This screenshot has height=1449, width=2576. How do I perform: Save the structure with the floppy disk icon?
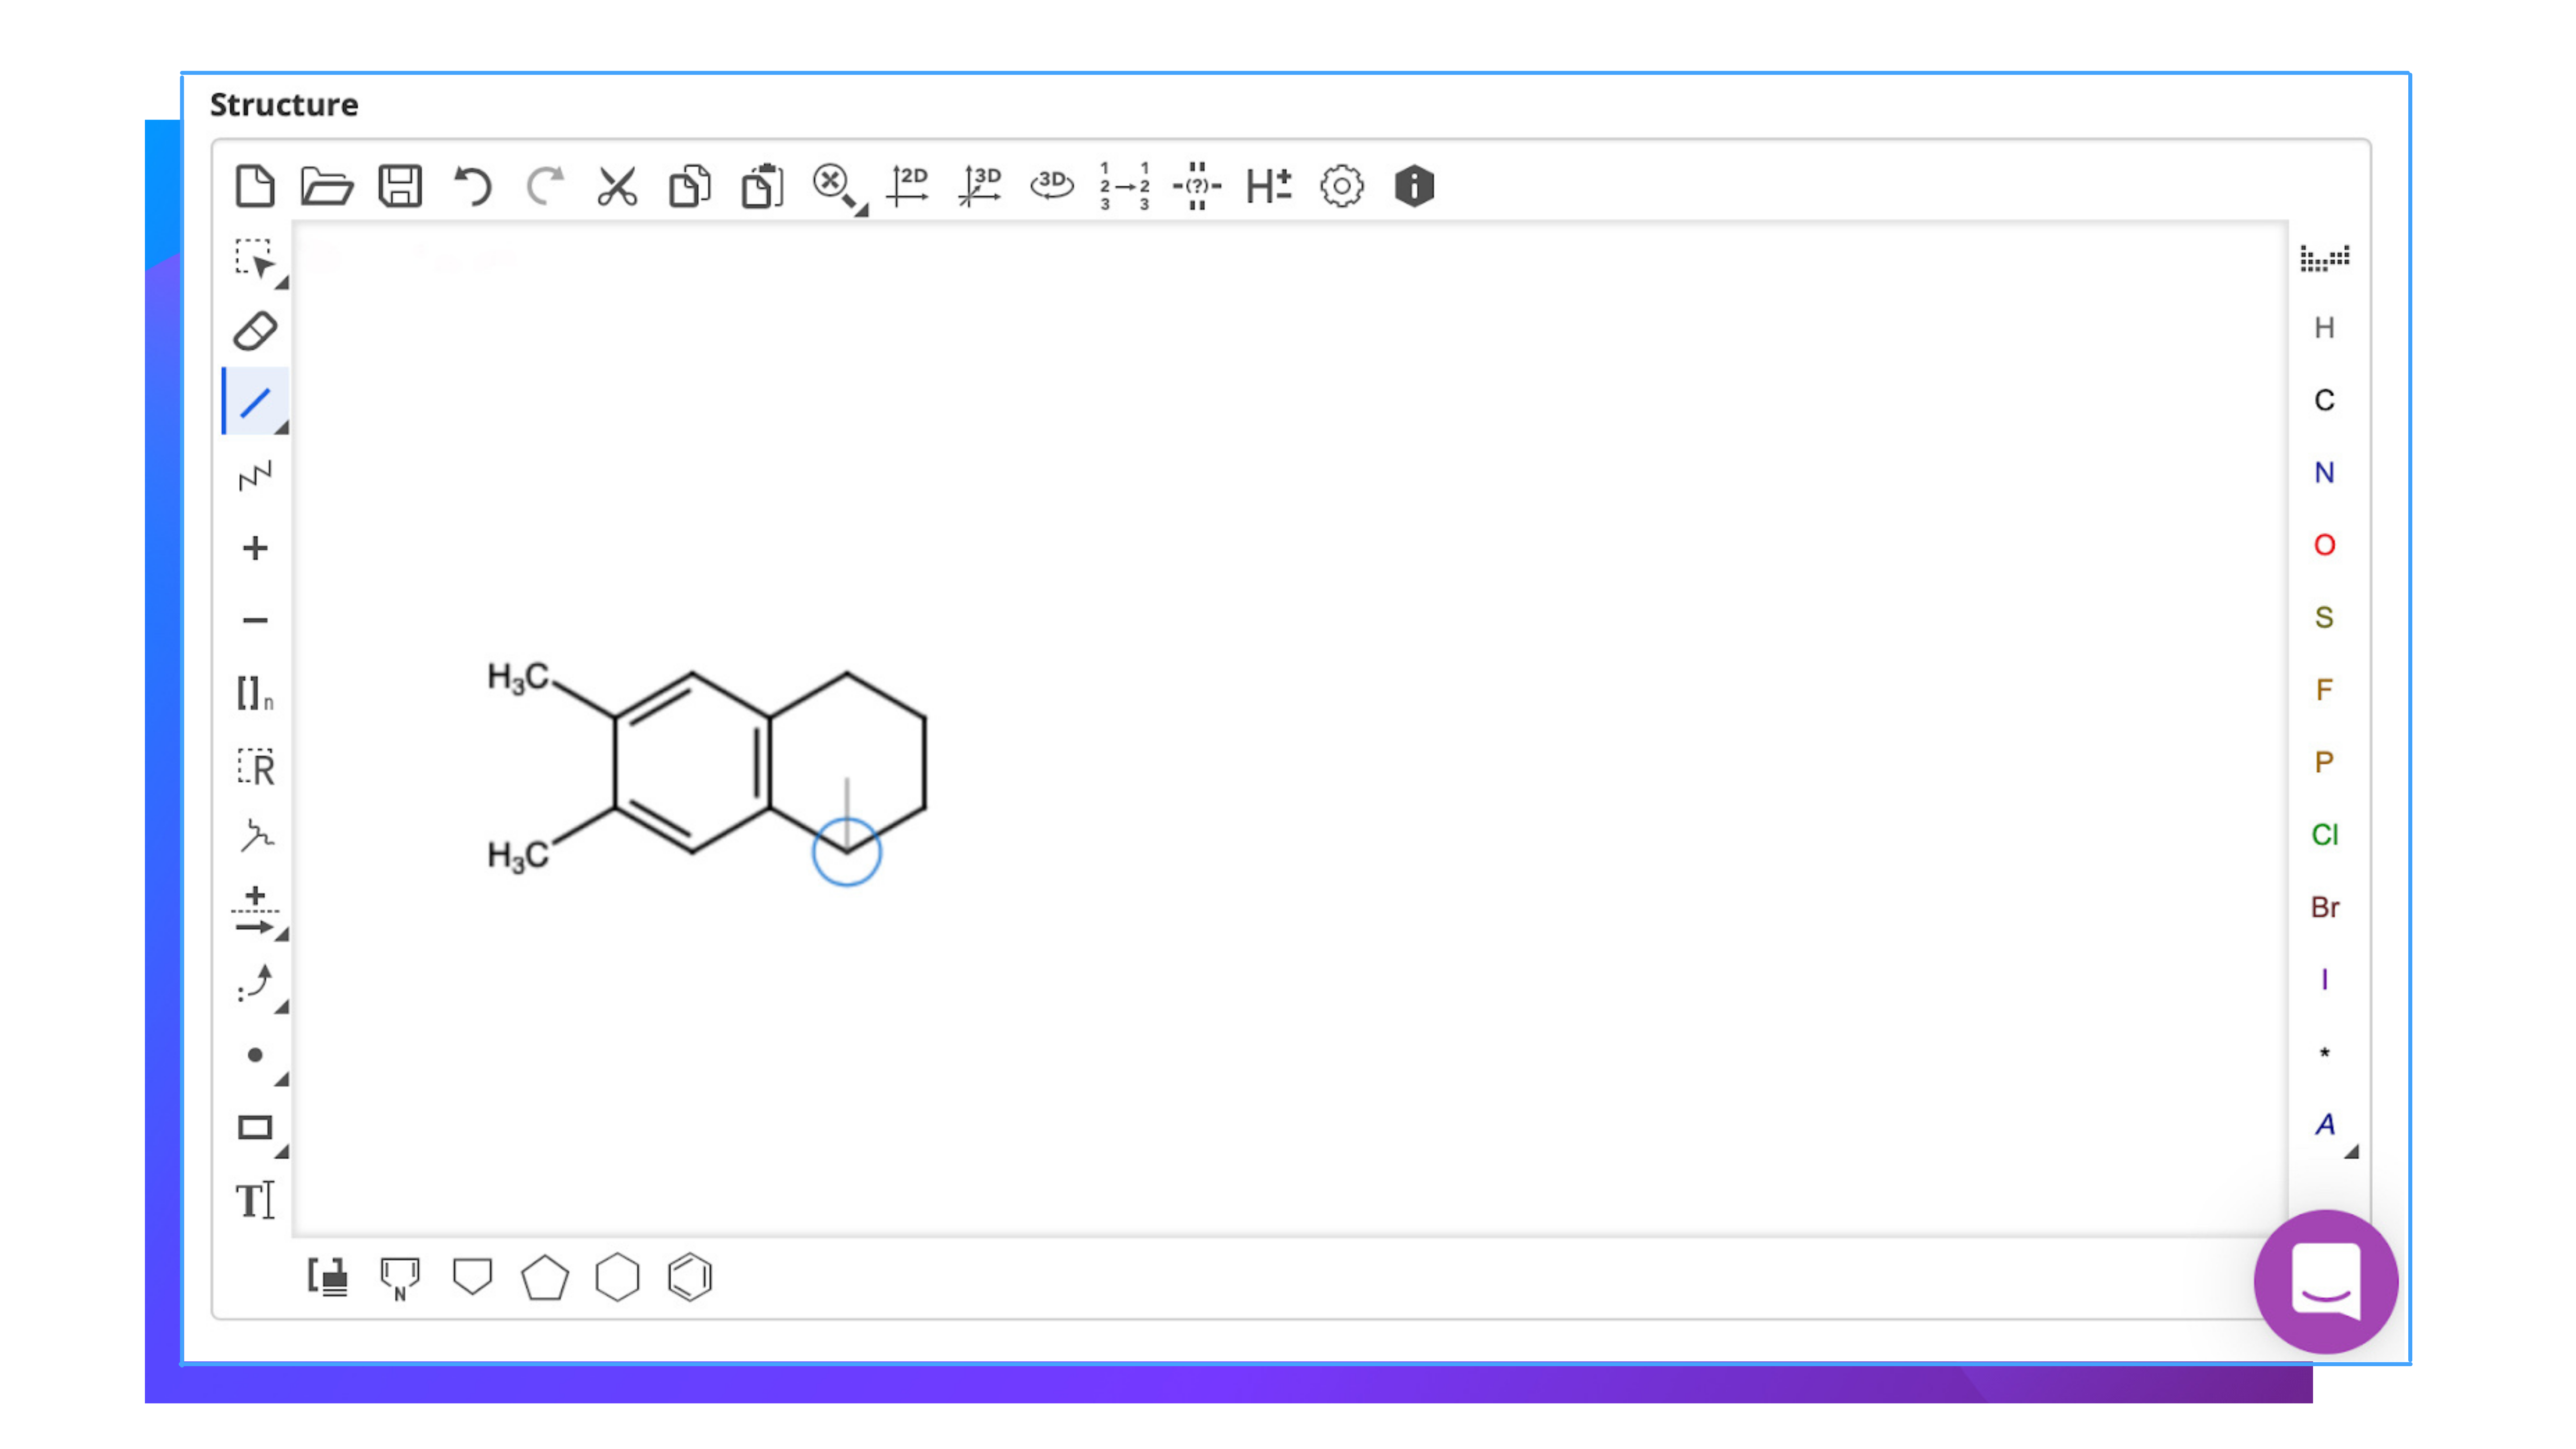(400, 186)
